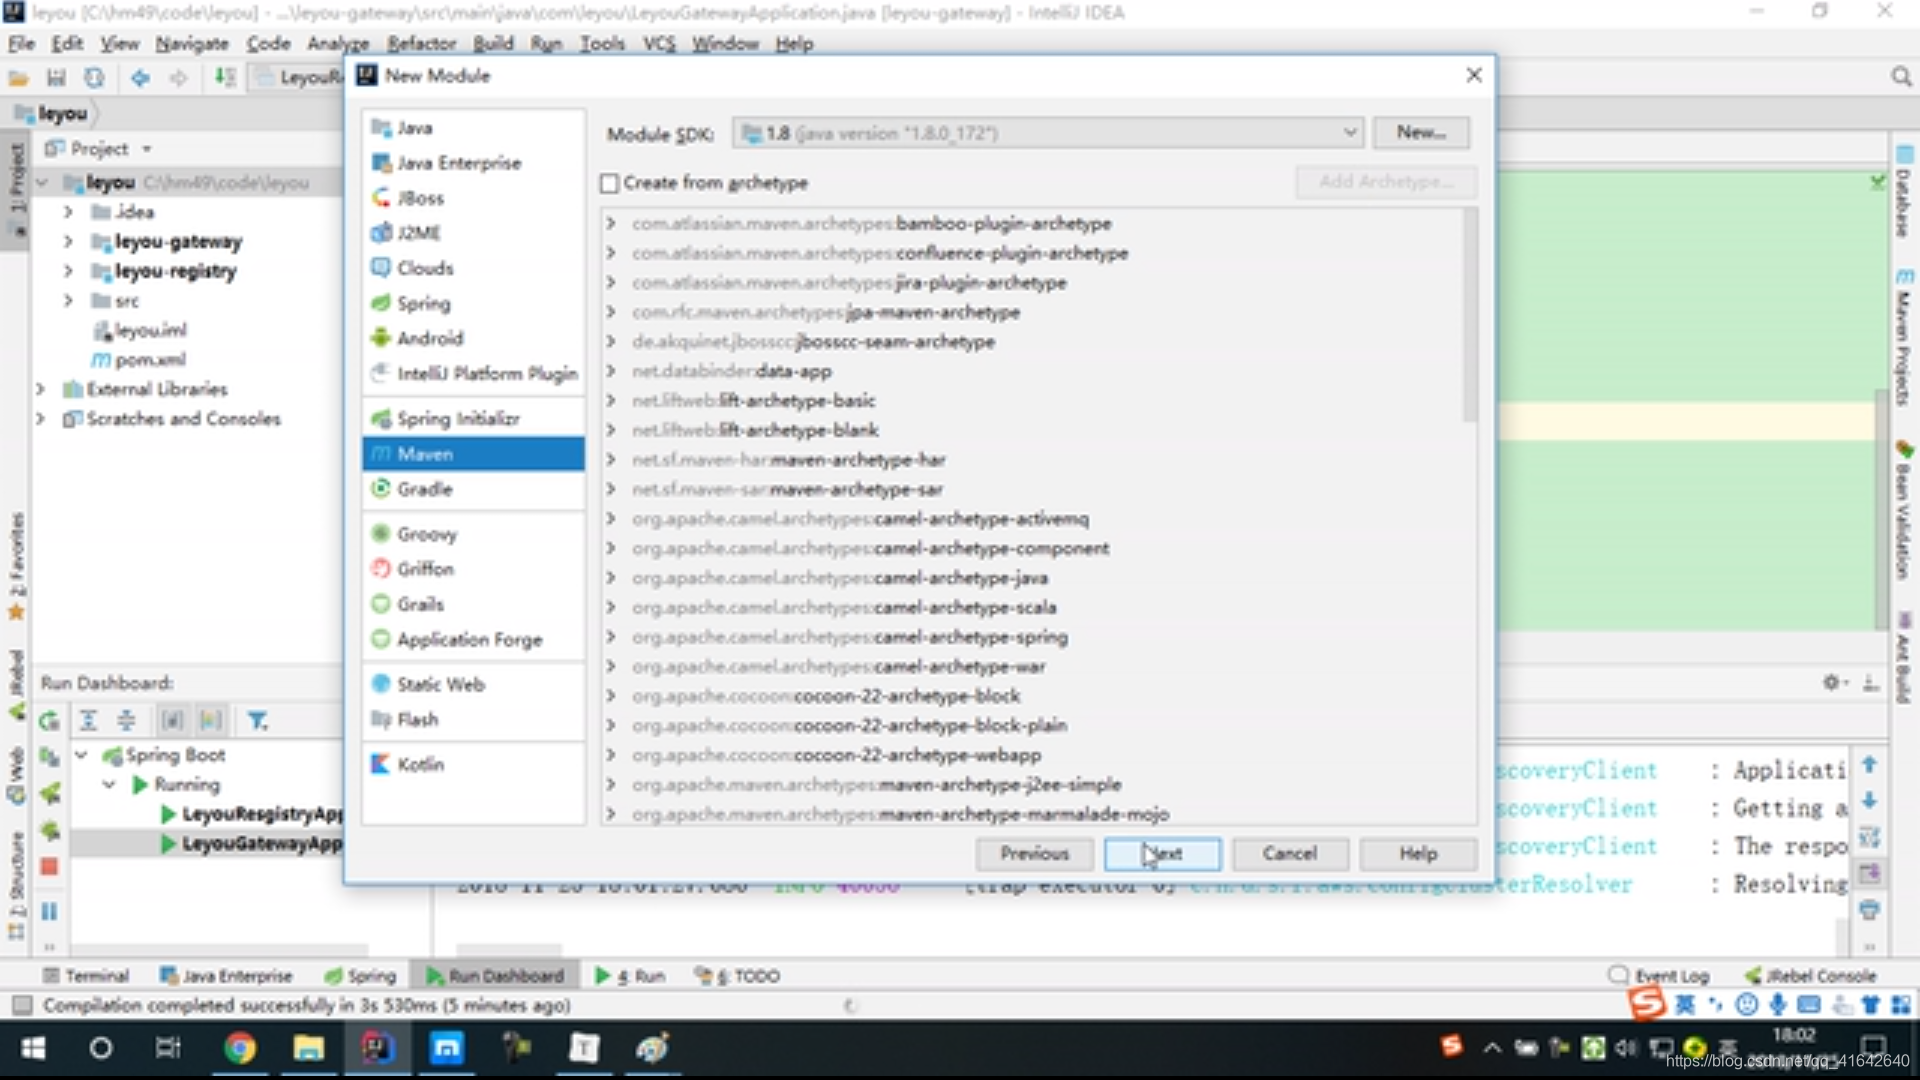Screen dimensions: 1920x1080
Task: Open the Refactor menu
Action: click(421, 43)
